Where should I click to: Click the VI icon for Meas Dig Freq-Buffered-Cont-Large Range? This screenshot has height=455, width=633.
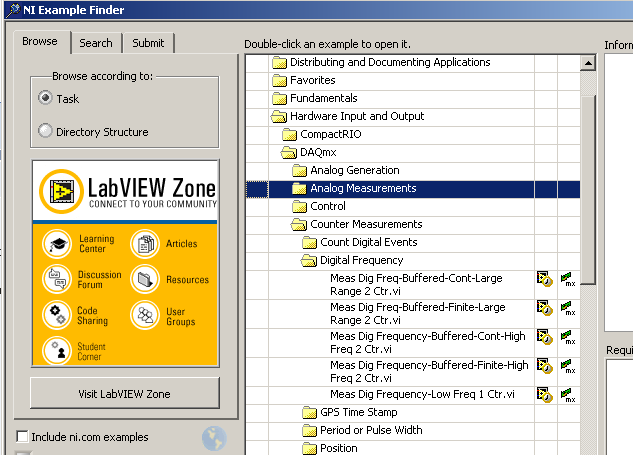[x=545, y=279]
